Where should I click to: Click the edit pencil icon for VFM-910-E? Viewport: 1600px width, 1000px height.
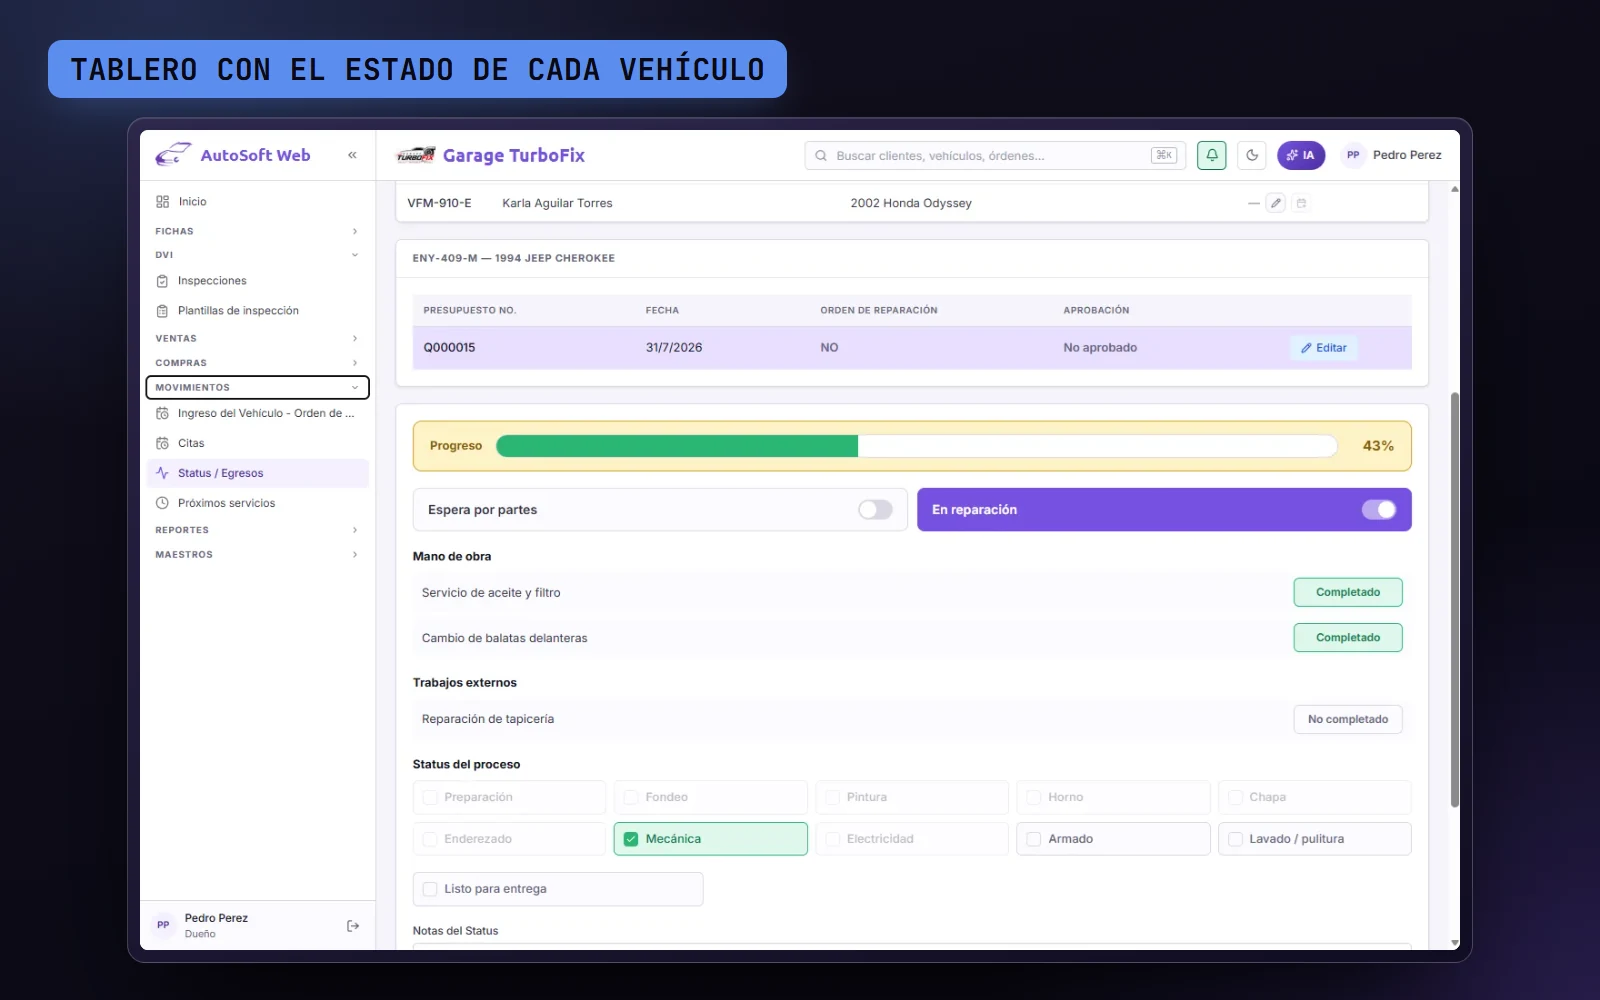pyautogui.click(x=1276, y=203)
